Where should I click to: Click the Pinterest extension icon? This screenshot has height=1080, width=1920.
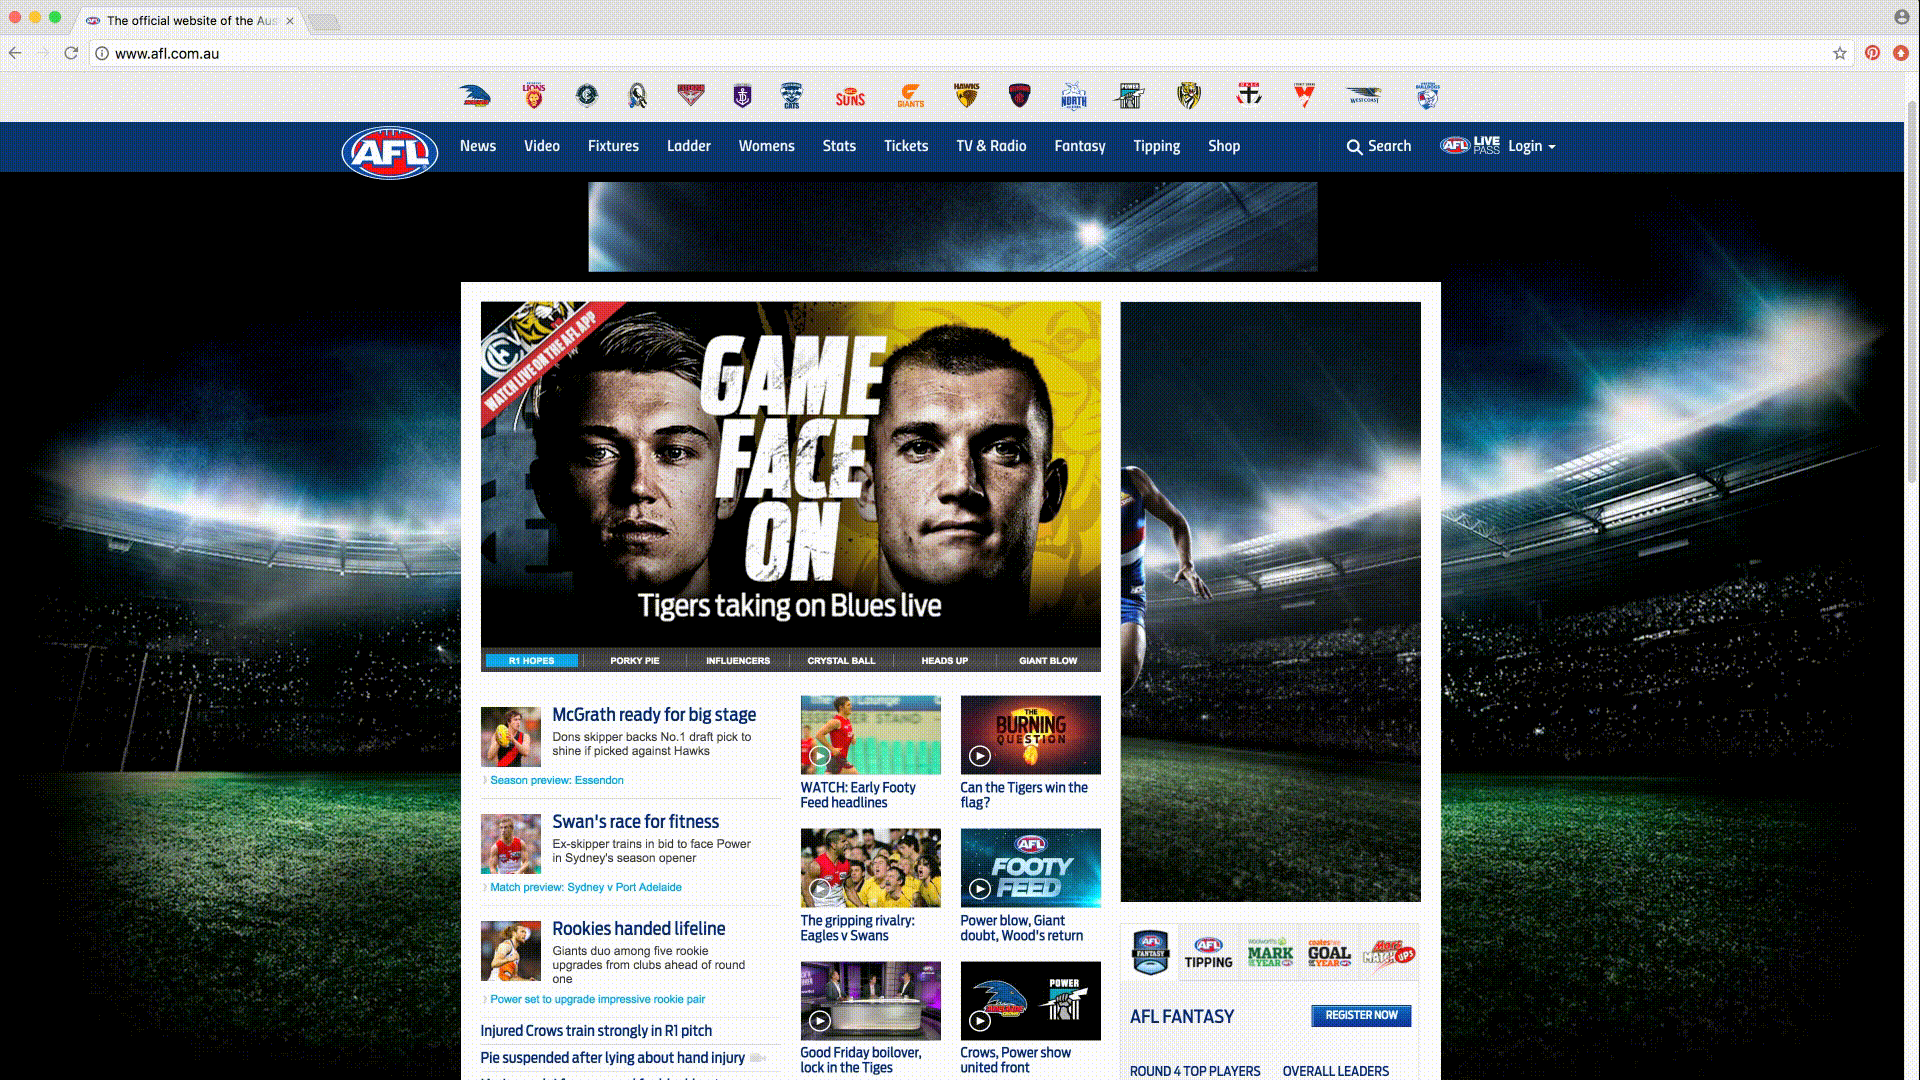click(1872, 53)
